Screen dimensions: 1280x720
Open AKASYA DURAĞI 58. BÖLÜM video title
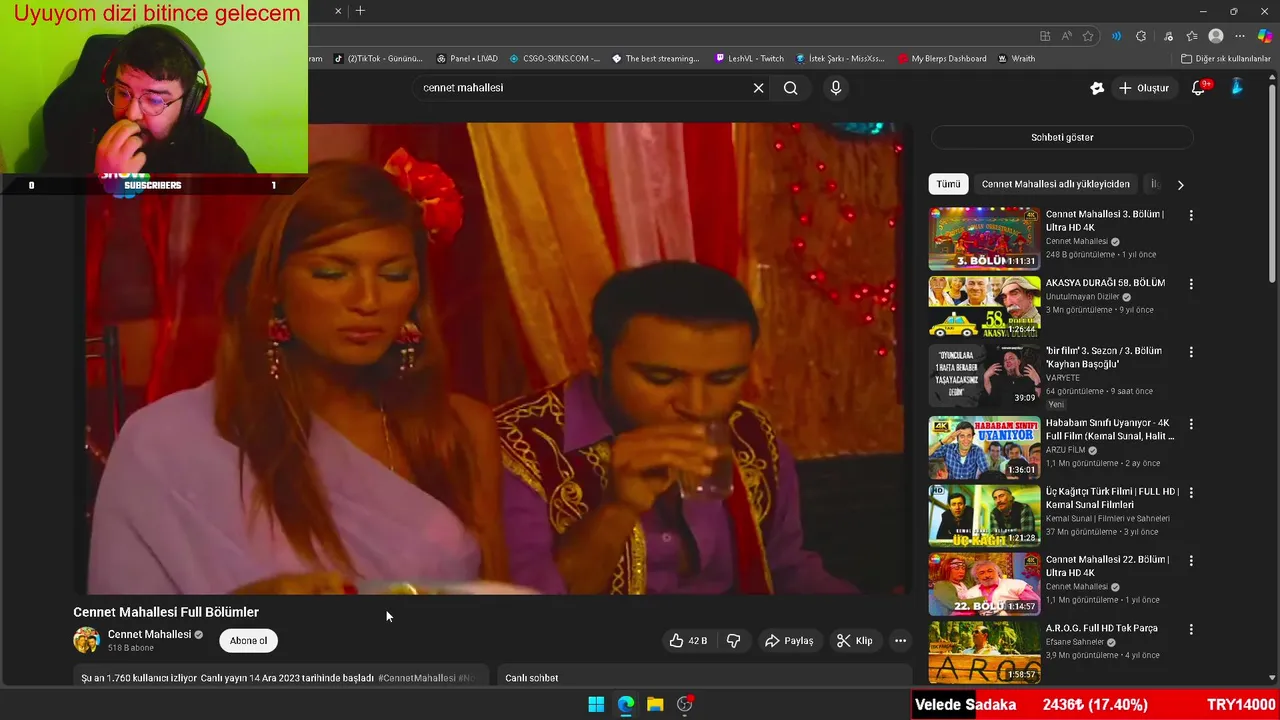point(1105,283)
